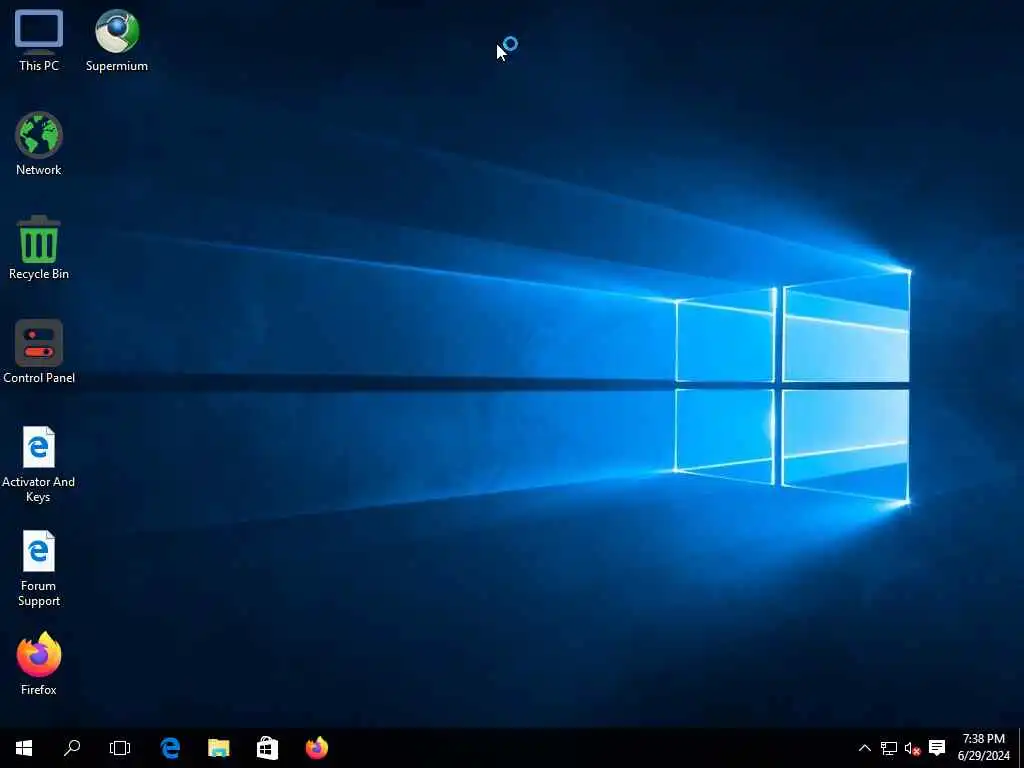Open network status tray icon
Viewport: 1024px width, 768px height.
tap(889, 748)
